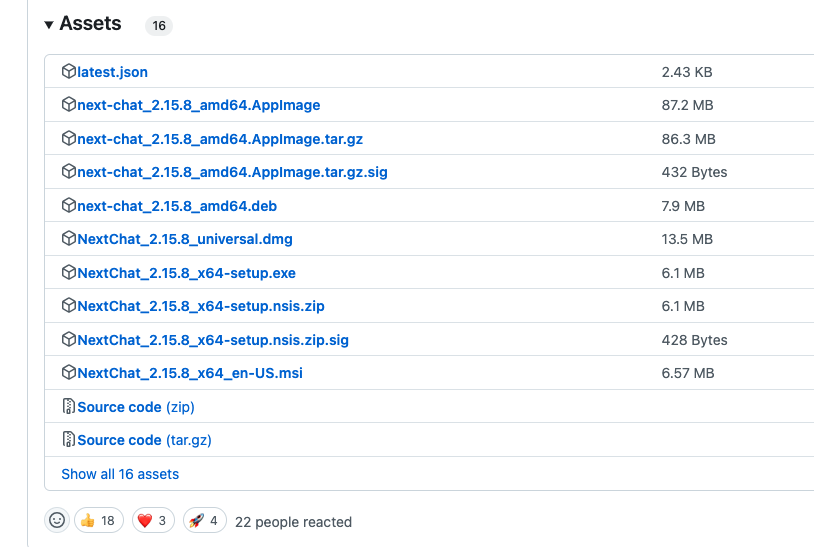This screenshot has height=547, width=814.
Task: Download next-chat_2.15.8_amd64.deb
Action: click(177, 206)
